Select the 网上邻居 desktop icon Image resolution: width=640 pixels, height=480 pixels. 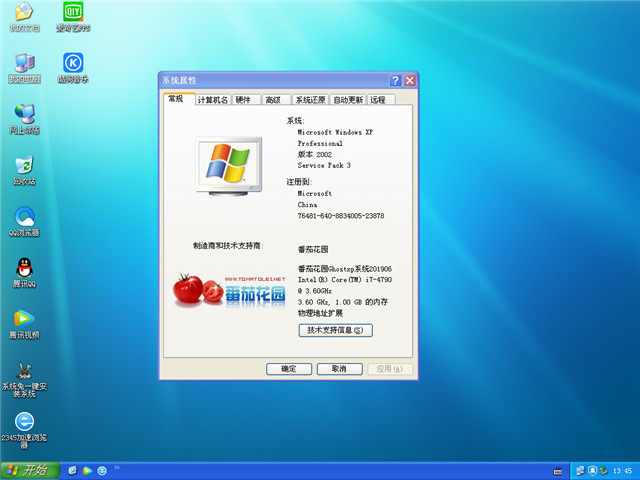tap(24, 119)
